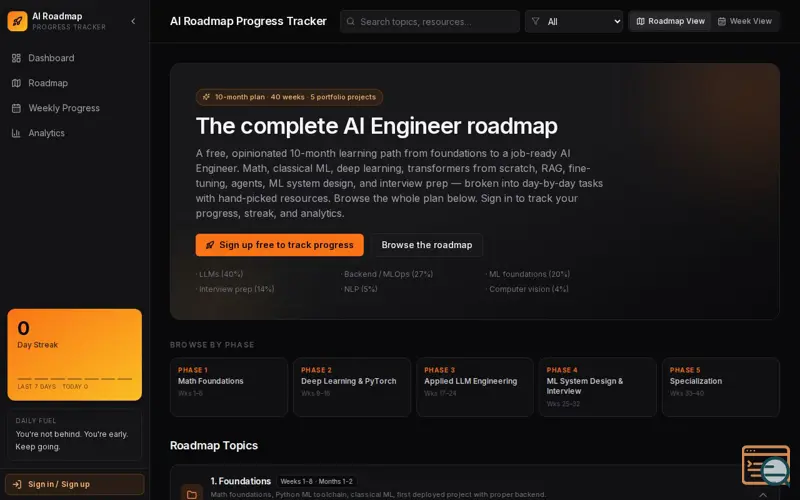800x500 pixels.
Task: Open the Analytics page
Action: coord(74,133)
